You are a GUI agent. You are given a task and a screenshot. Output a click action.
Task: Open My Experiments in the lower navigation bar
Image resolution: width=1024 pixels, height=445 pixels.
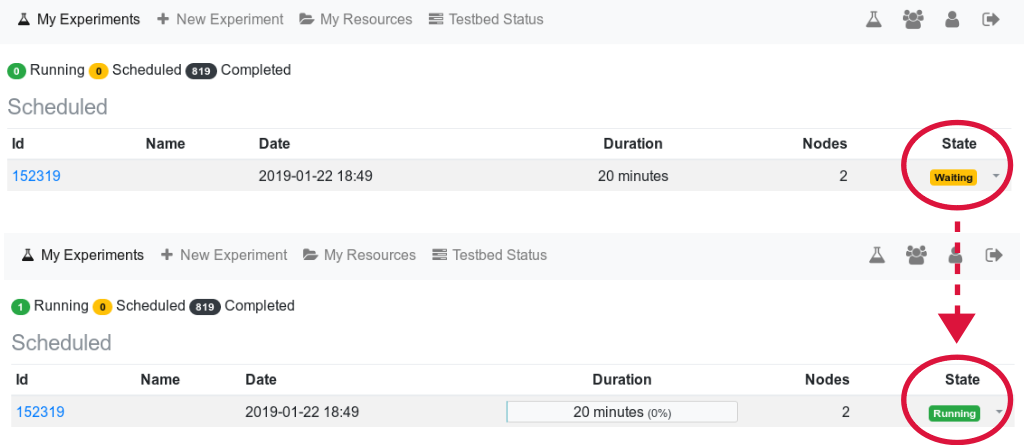point(83,255)
